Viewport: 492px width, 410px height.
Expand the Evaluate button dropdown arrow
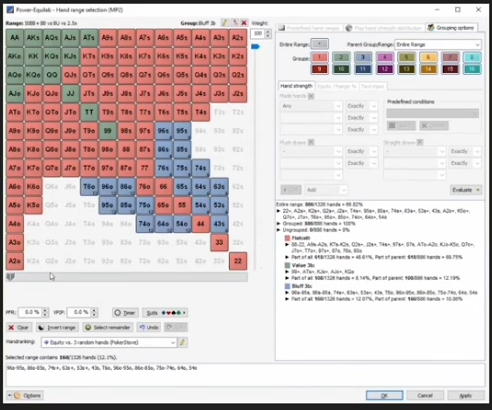click(478, 190)
